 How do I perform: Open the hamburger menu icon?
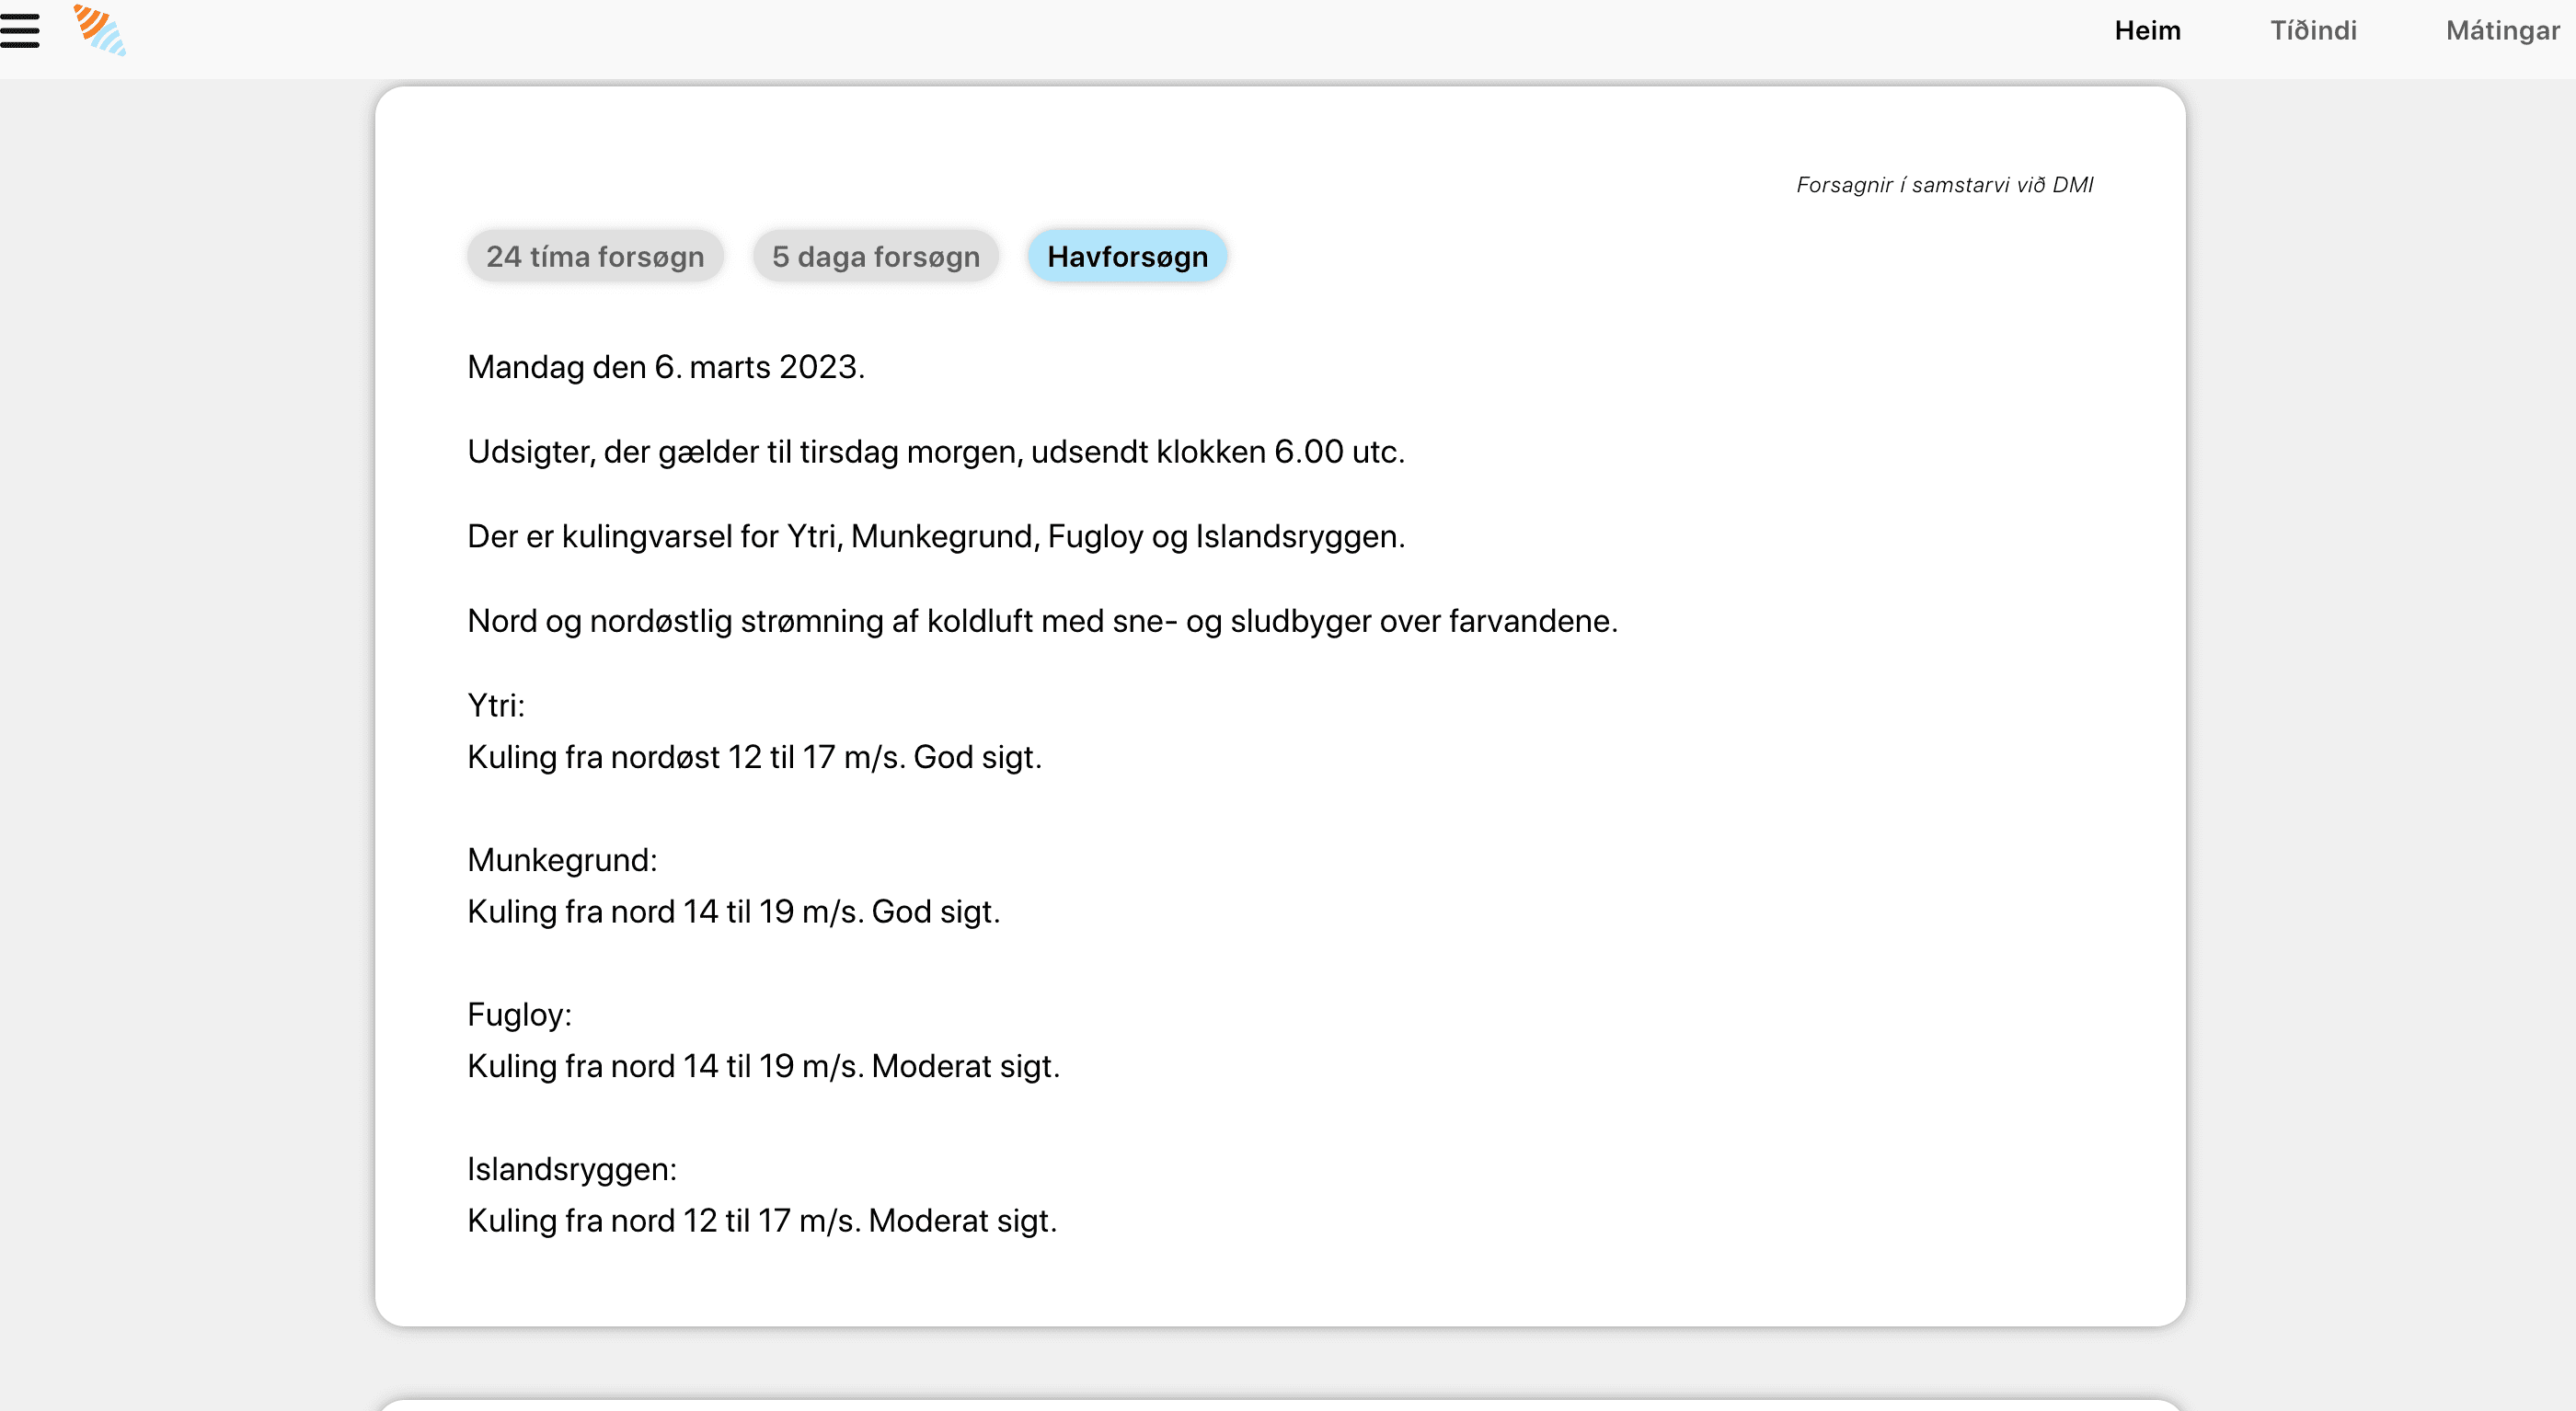point(19,31)
